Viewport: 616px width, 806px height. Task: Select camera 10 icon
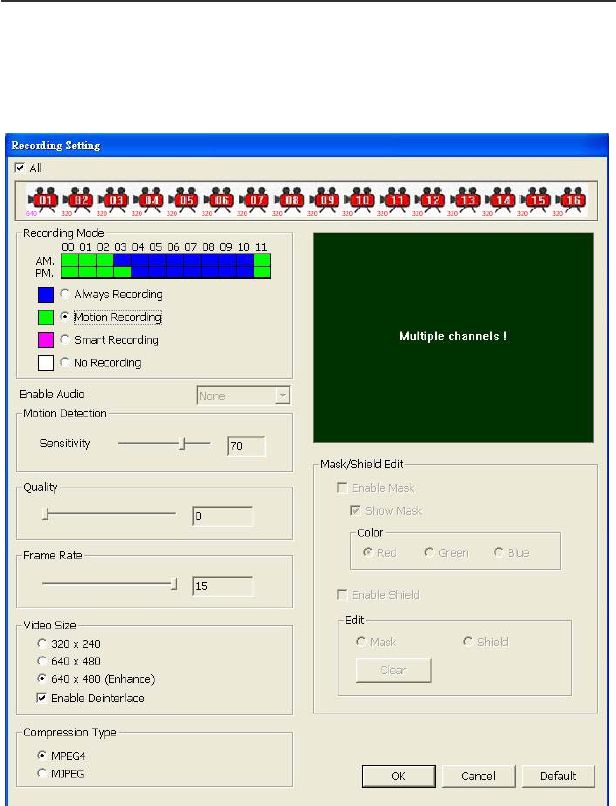tap(360, 198)
